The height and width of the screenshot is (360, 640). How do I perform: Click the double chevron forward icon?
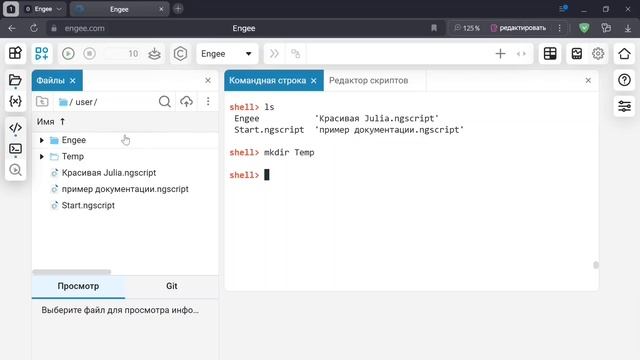[274, 53]
